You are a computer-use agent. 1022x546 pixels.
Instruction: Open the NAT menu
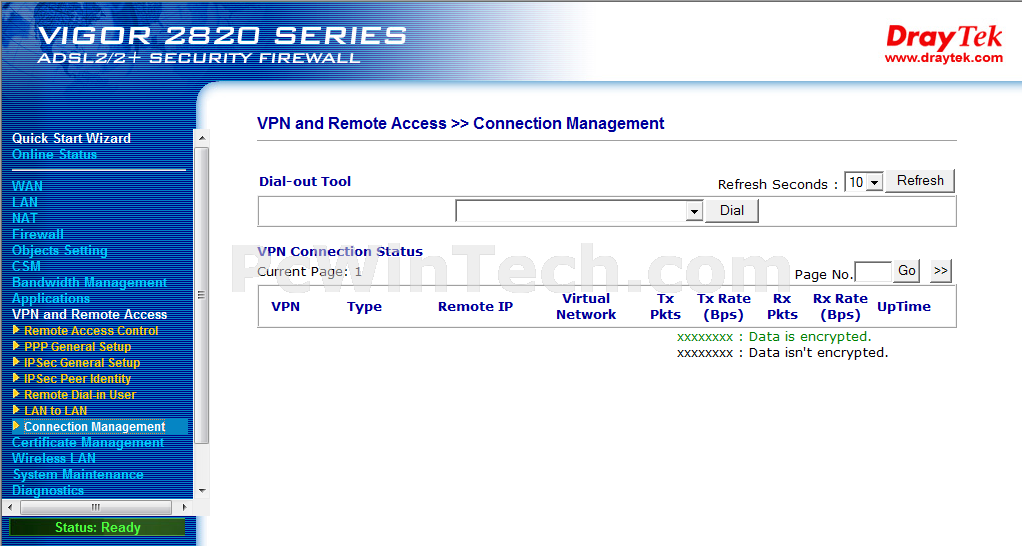[x=25, y=218]
